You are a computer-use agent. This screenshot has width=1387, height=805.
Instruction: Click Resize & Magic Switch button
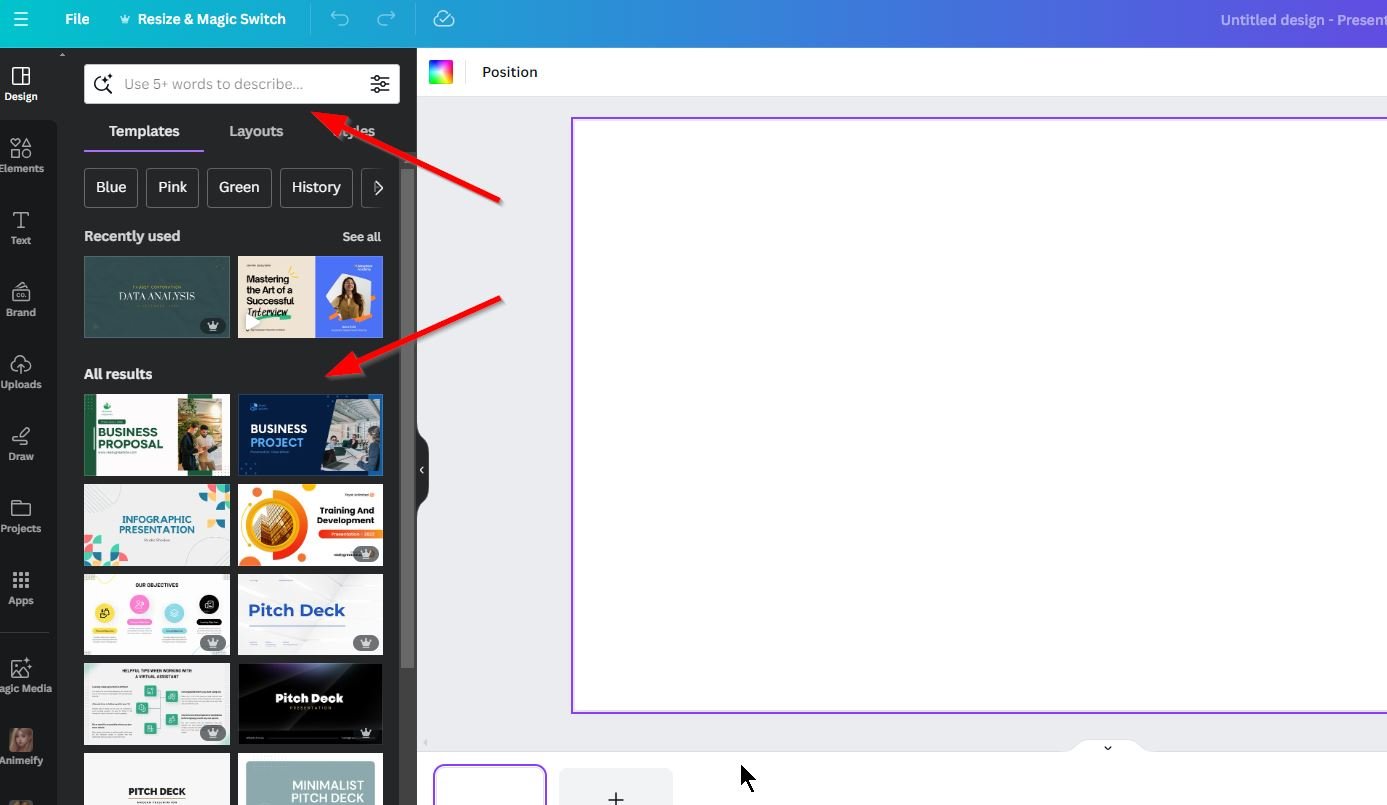pyautogui.click(x=202, y=19)
